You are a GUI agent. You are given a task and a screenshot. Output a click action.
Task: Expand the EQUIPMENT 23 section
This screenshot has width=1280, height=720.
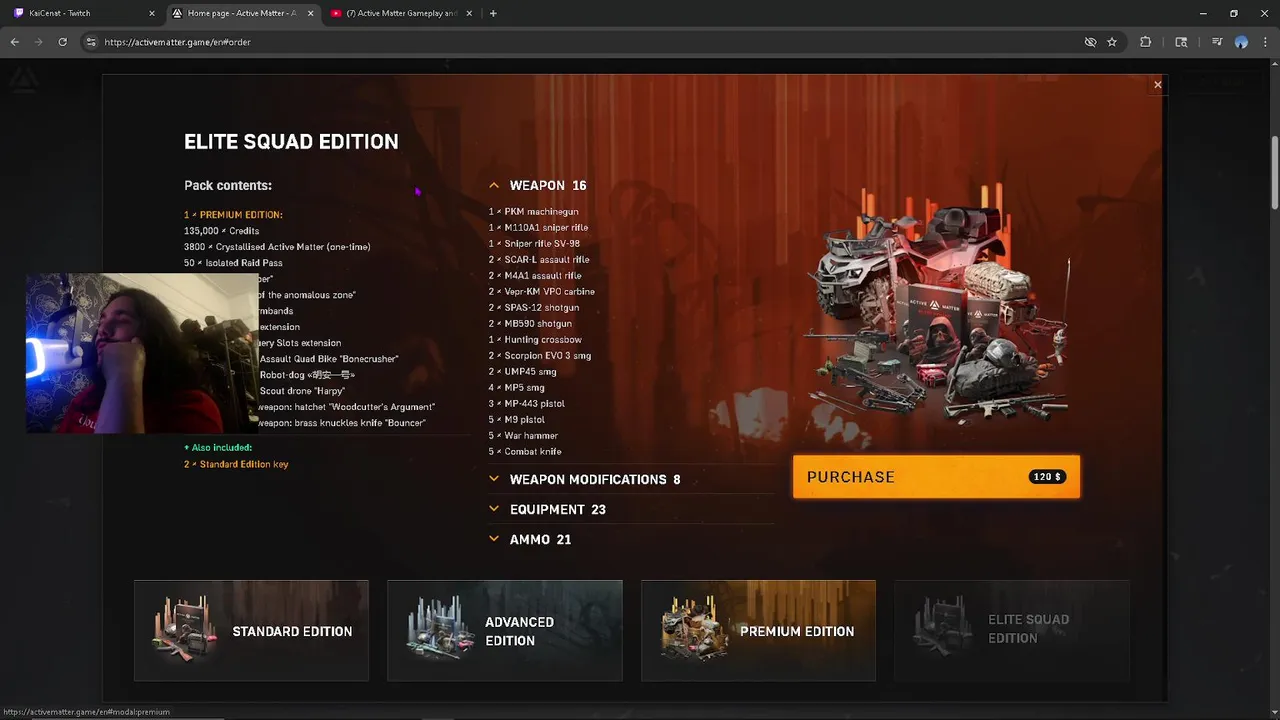coord(547,510)
